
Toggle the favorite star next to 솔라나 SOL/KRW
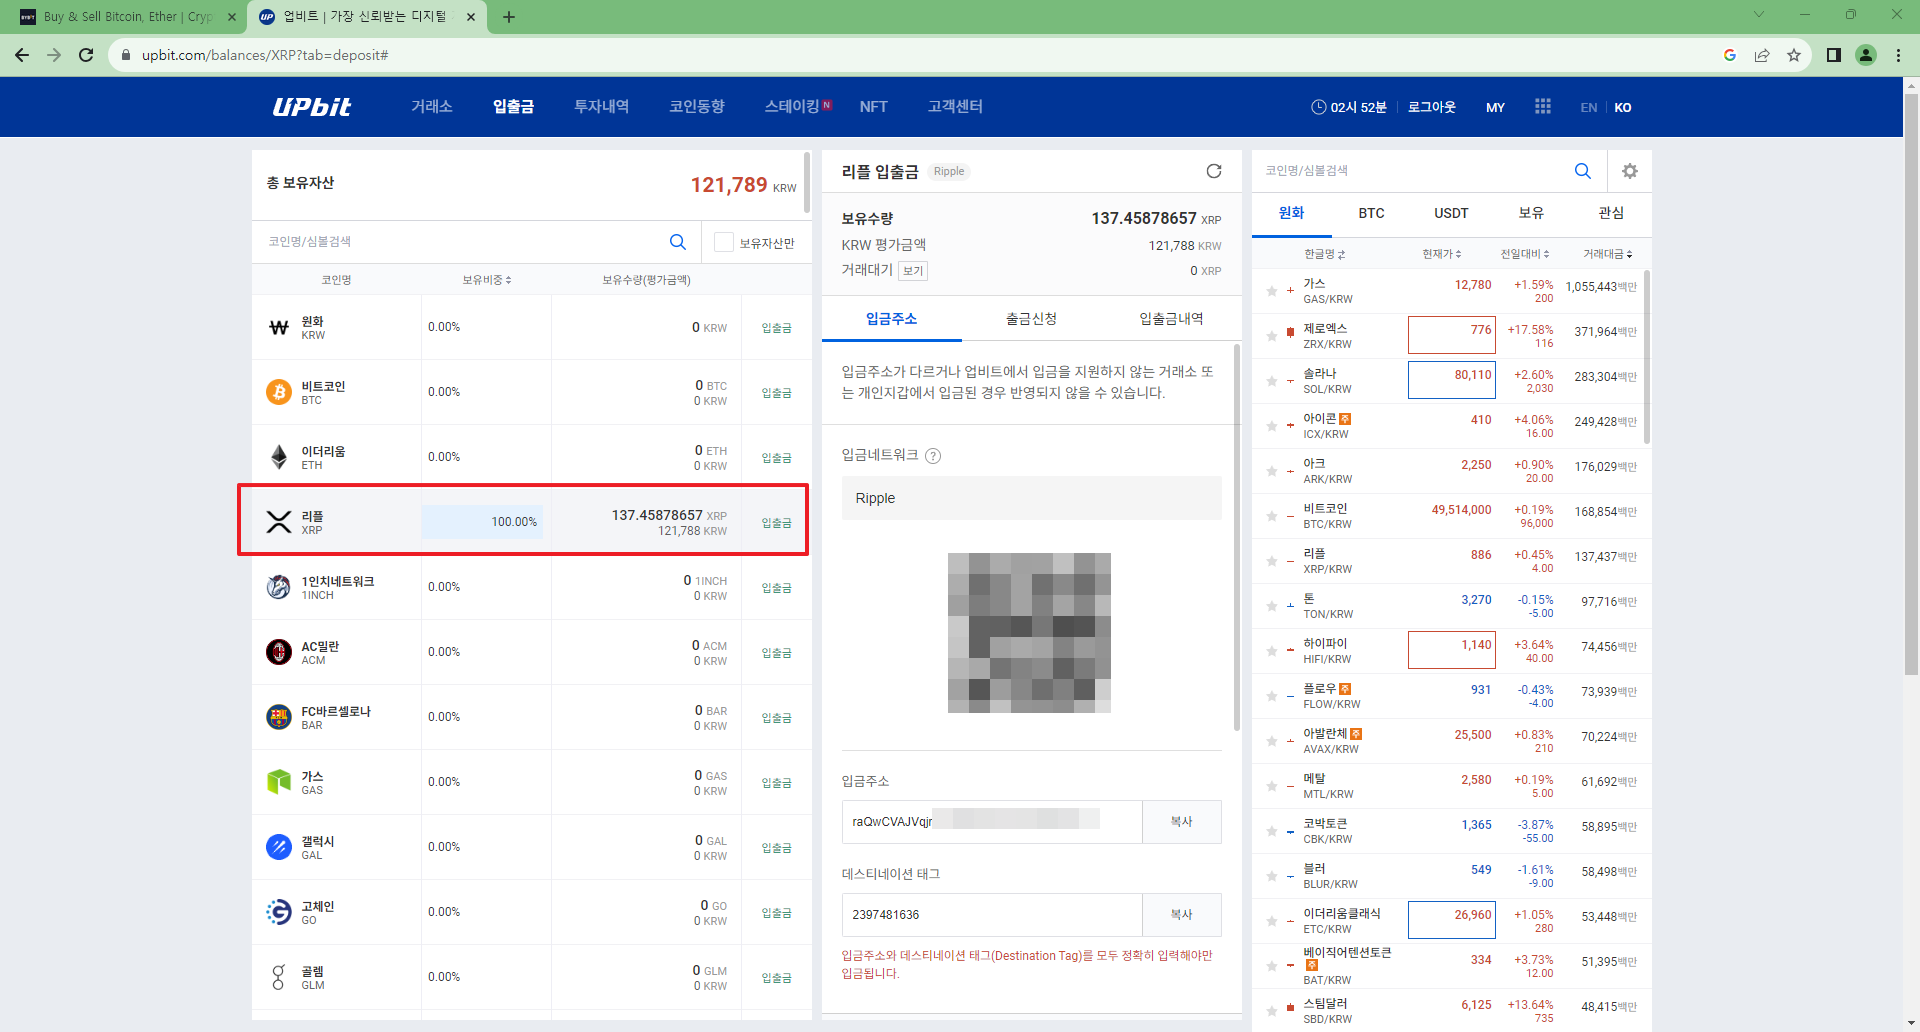pyautogui.click(x=1271, y=380)
